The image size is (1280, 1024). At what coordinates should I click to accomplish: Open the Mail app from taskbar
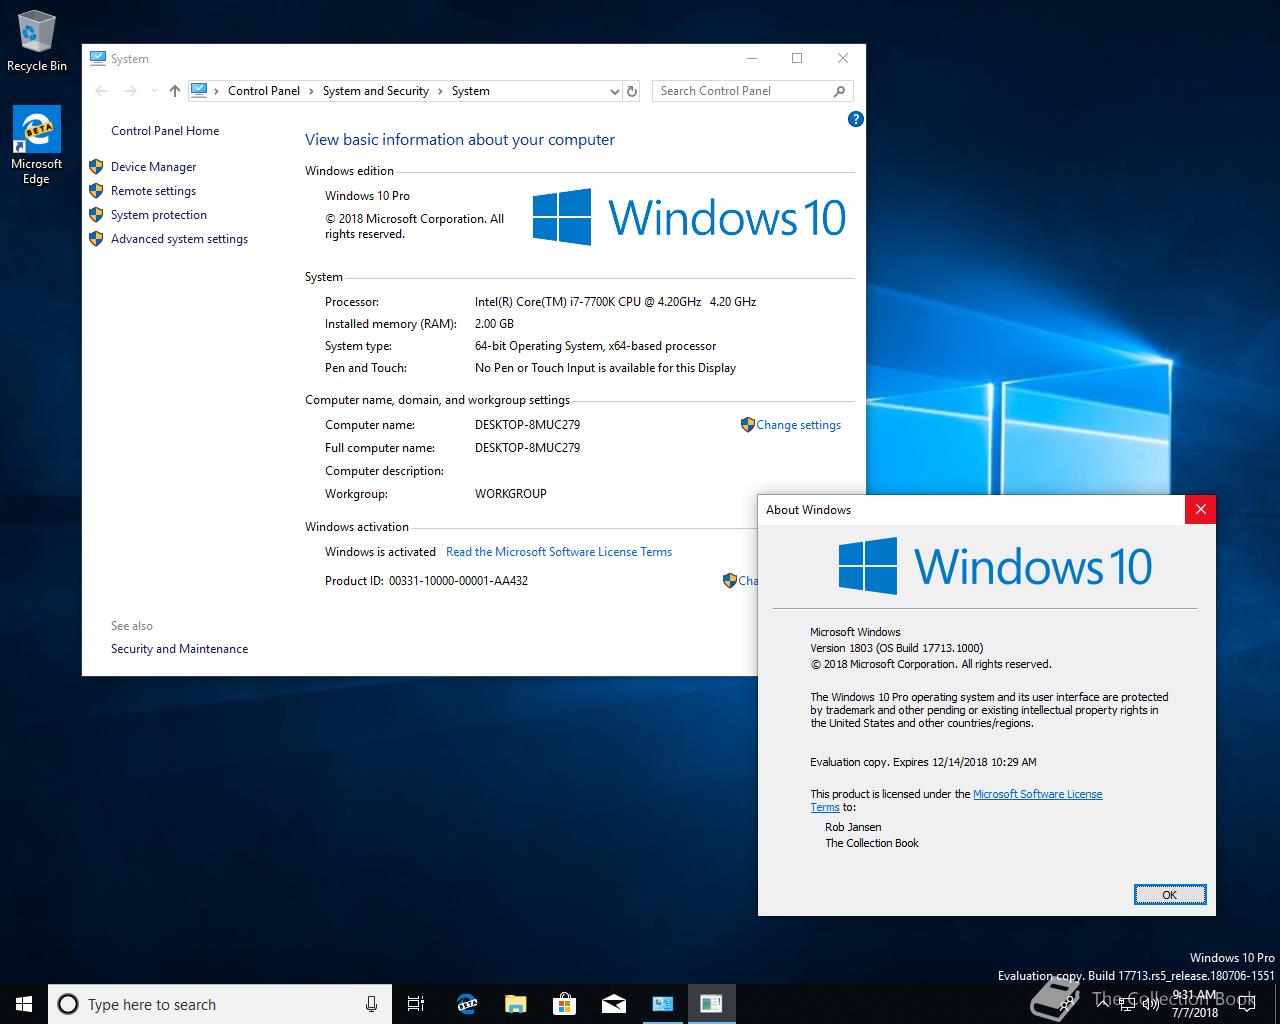[x=613, y=1004]
